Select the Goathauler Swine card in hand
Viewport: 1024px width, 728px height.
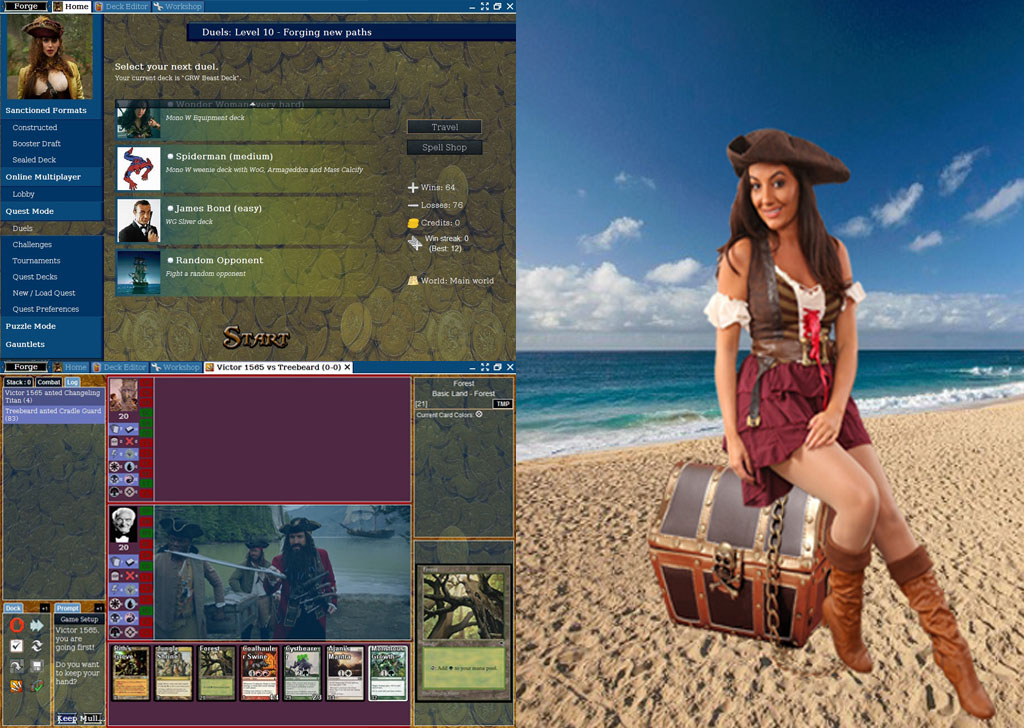click(259, 673)
